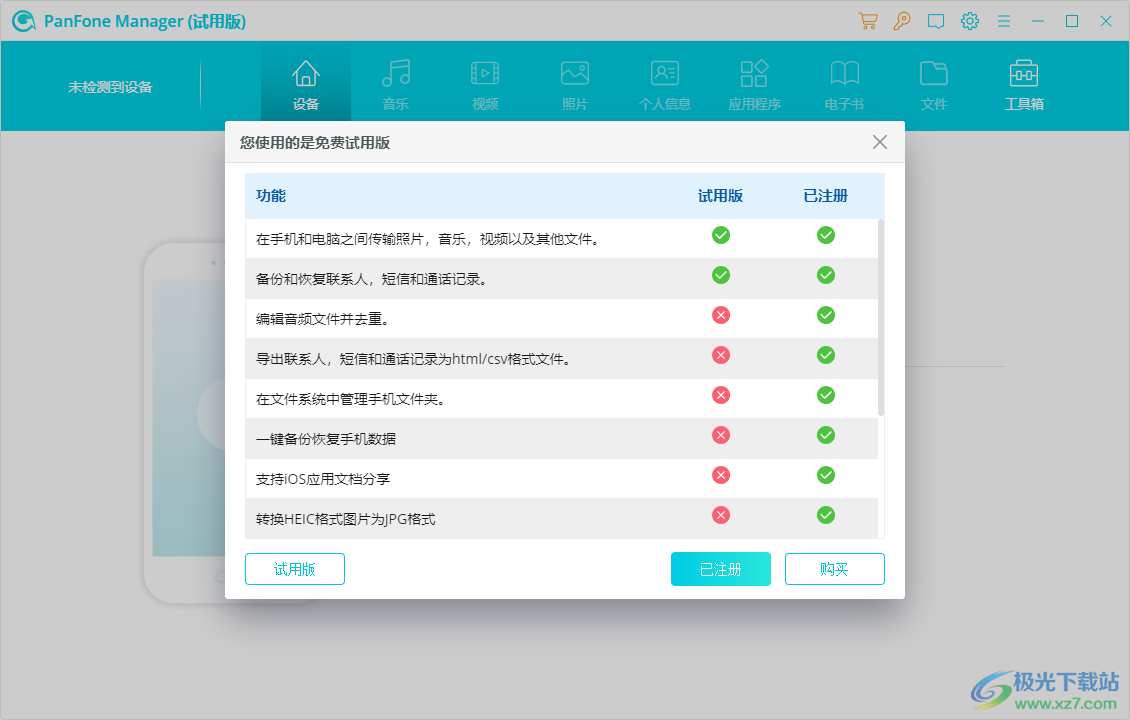The width and height of the screenshot is (1130, 720).
Task: Click registered check for iOS应用文档分享 row
Action: click(x=826, y=475)
